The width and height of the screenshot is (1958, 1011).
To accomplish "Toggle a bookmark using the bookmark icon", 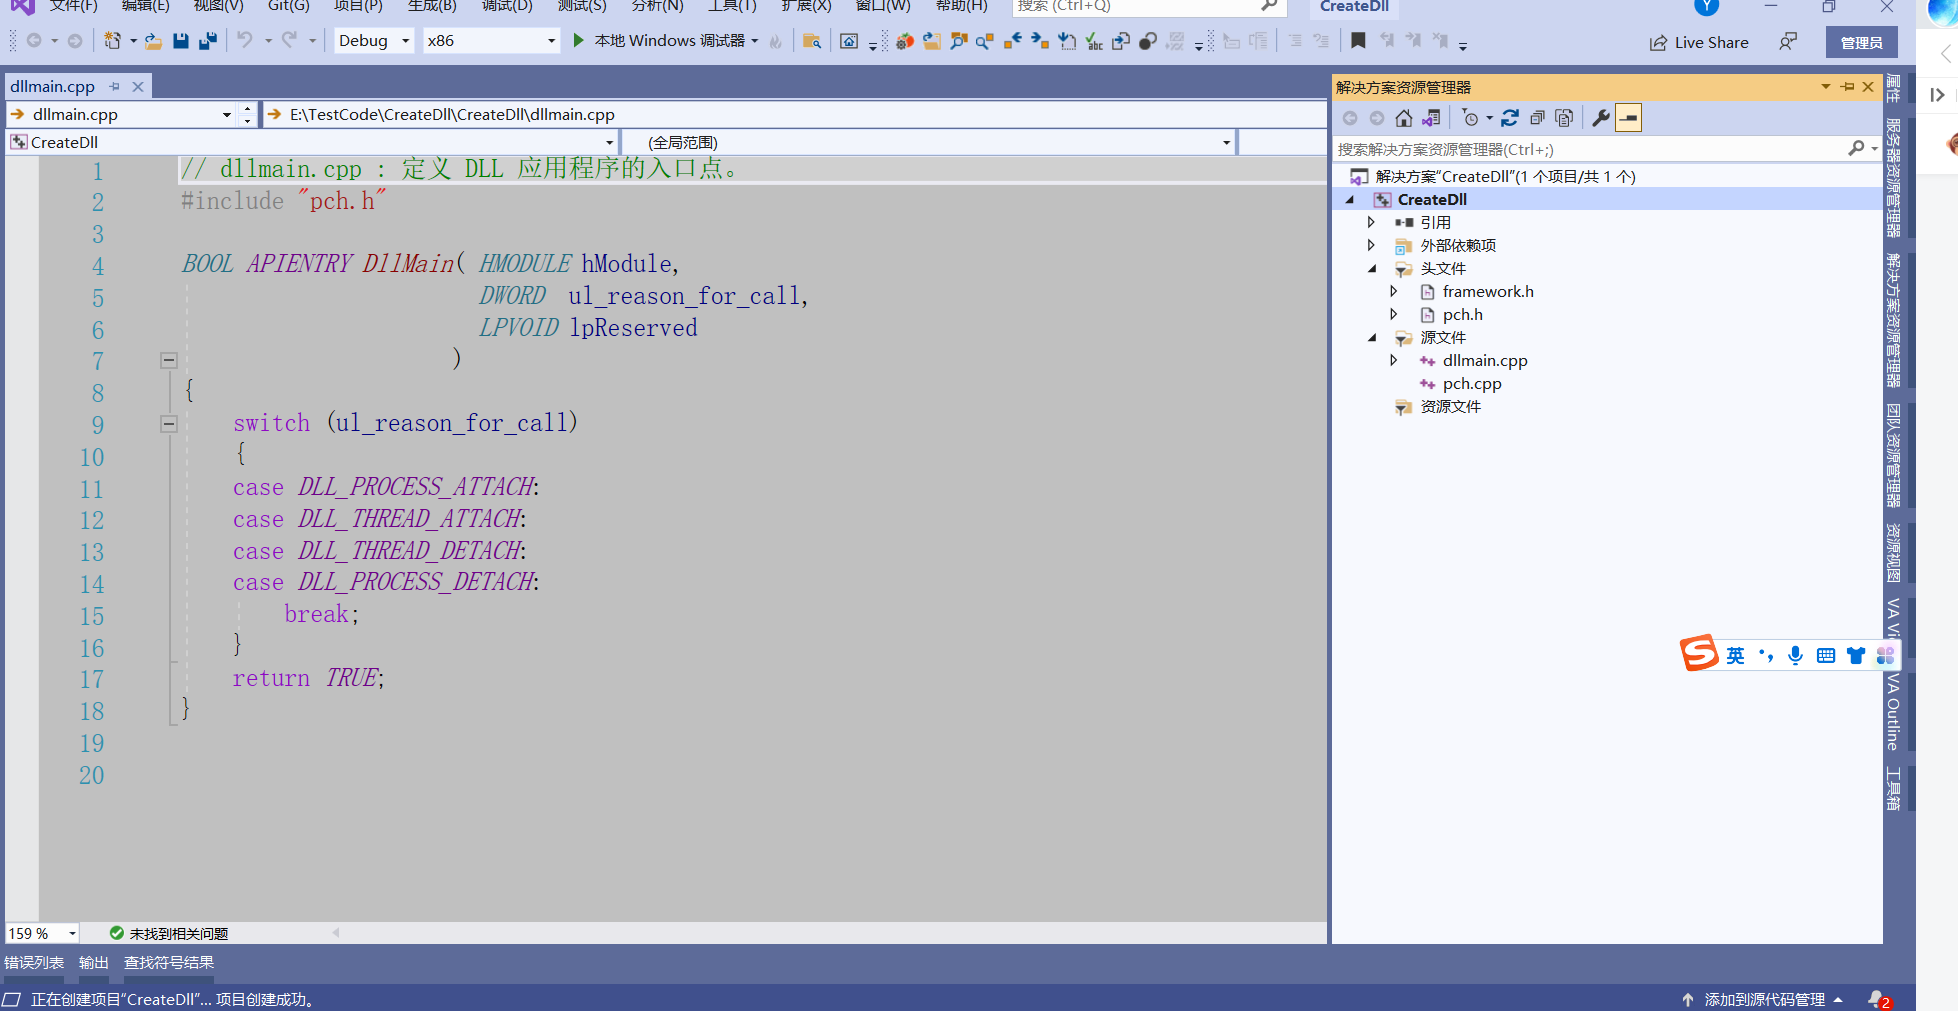I will pos(1360,41).
